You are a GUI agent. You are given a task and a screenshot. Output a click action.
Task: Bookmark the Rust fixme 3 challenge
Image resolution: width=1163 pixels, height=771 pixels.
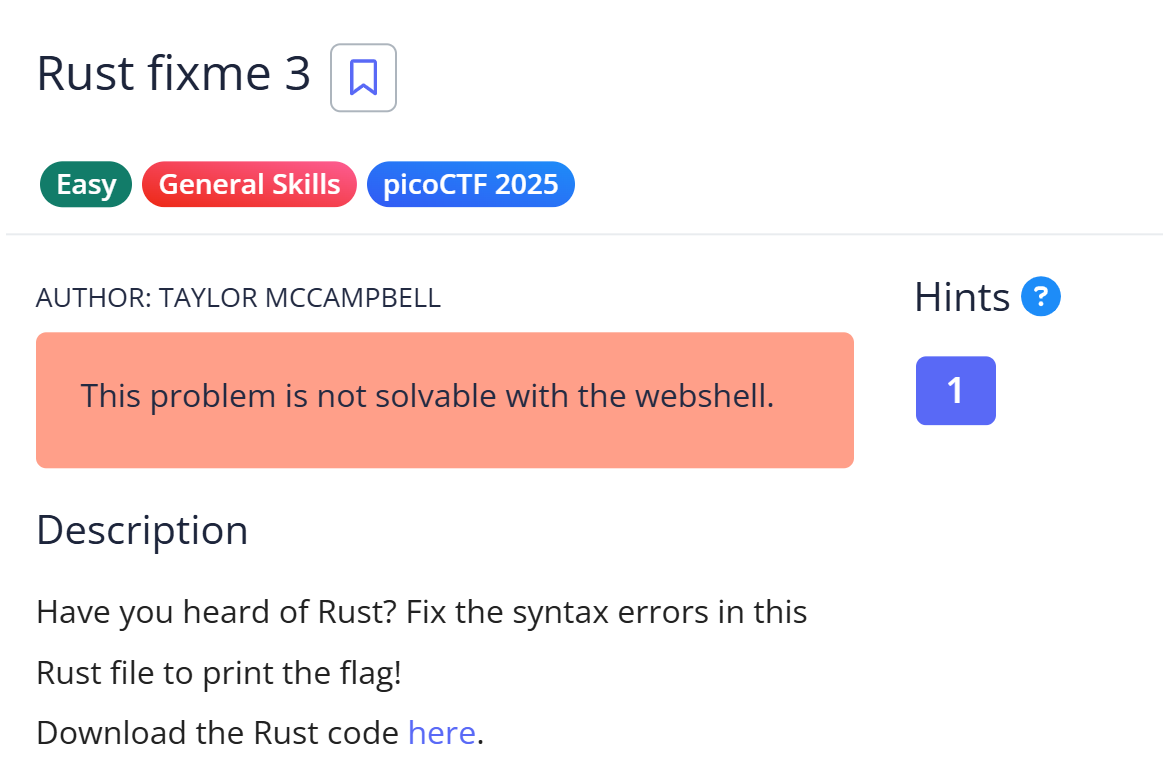click(x=363, y=77)
